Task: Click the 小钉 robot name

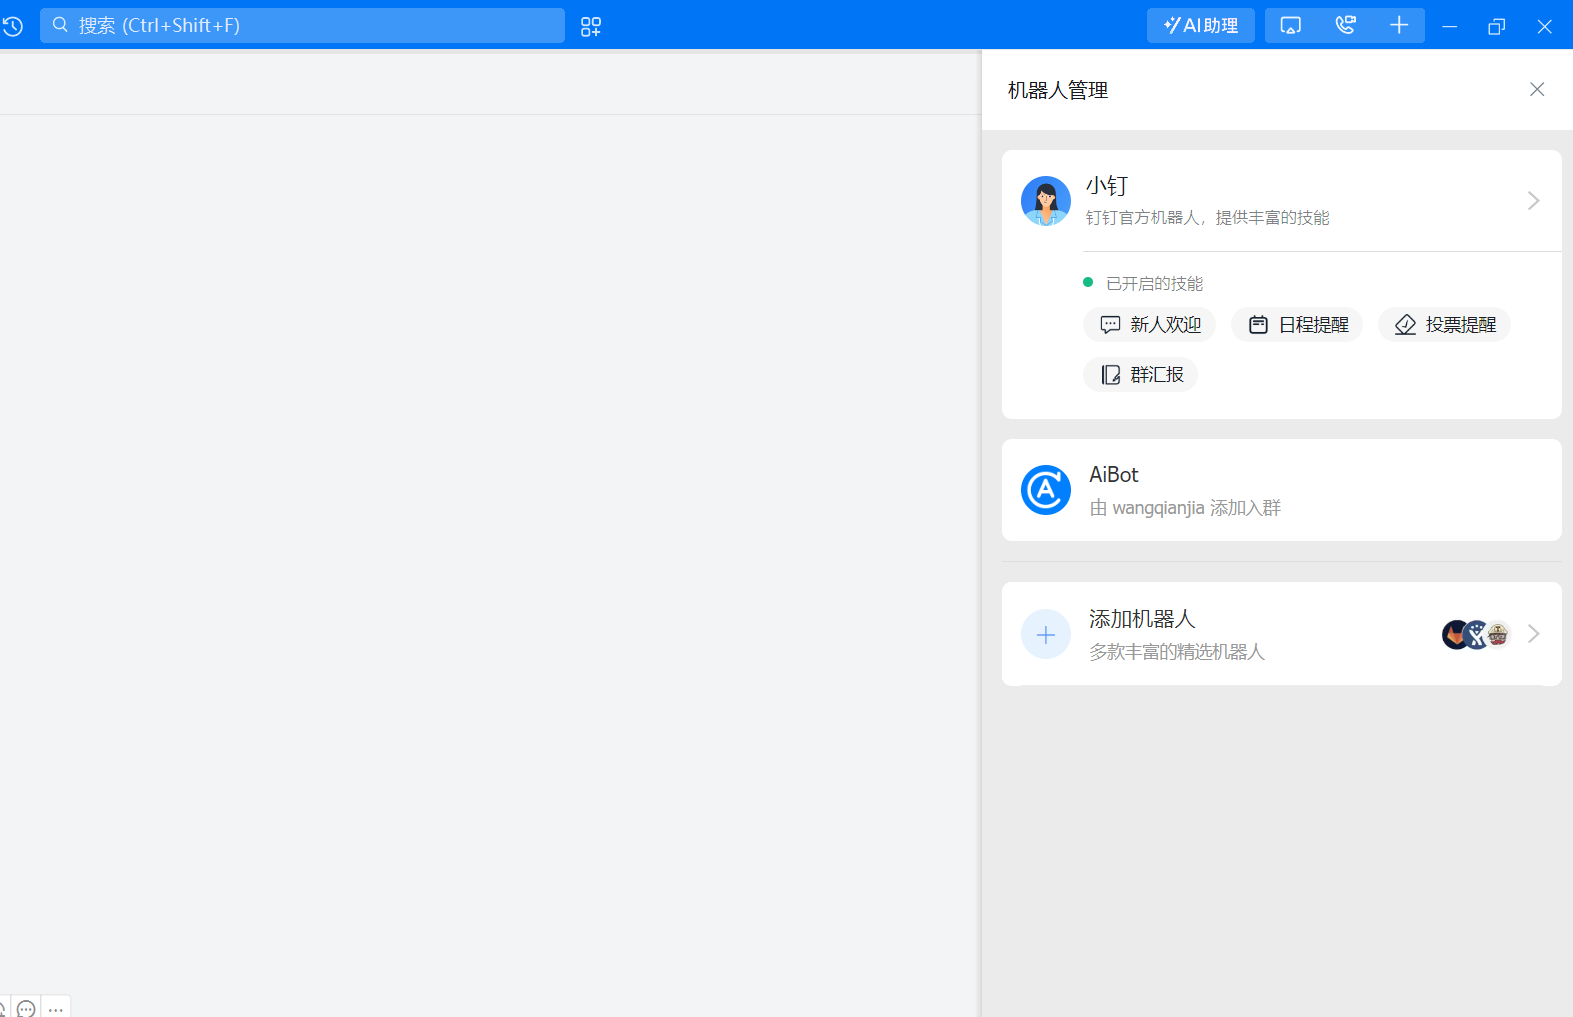Action: 1107,186
